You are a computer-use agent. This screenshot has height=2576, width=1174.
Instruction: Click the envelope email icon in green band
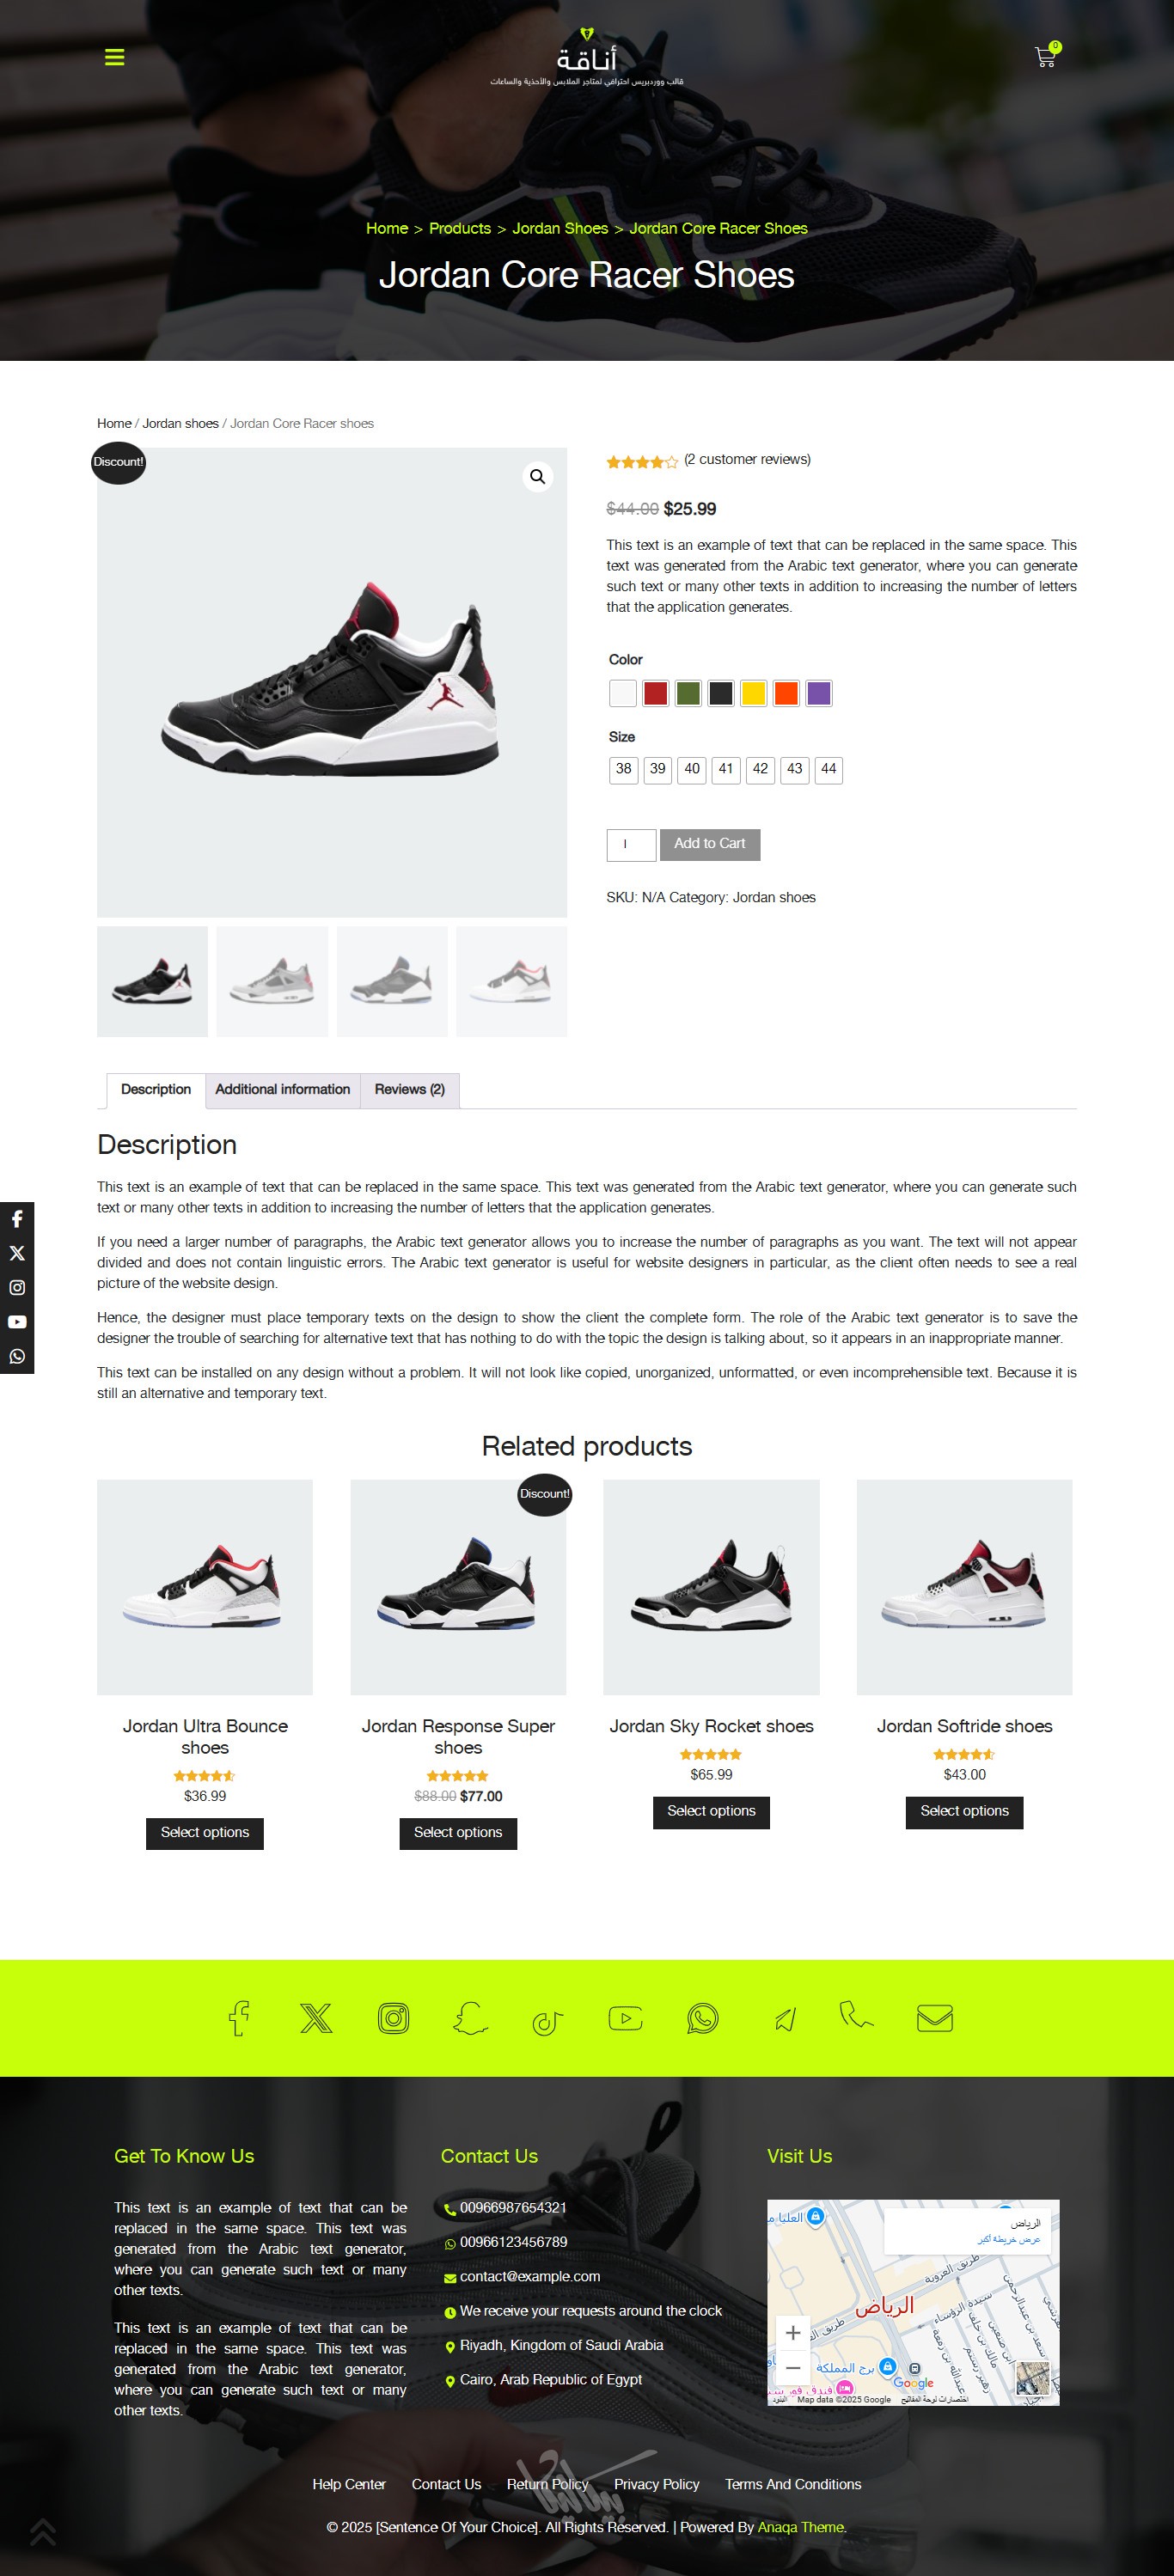point(934,2017)
